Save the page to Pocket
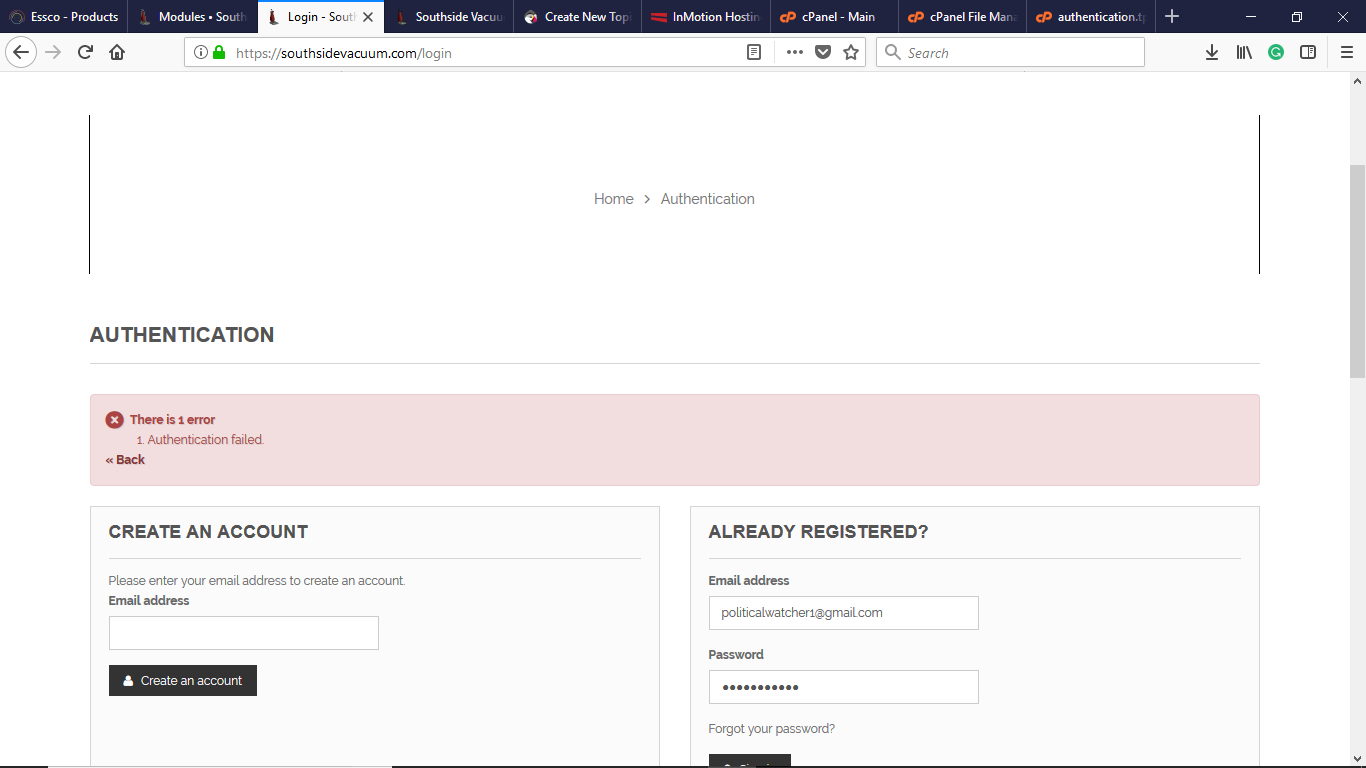The height and width of the screenshot is (768, 1366). [823, 53]
